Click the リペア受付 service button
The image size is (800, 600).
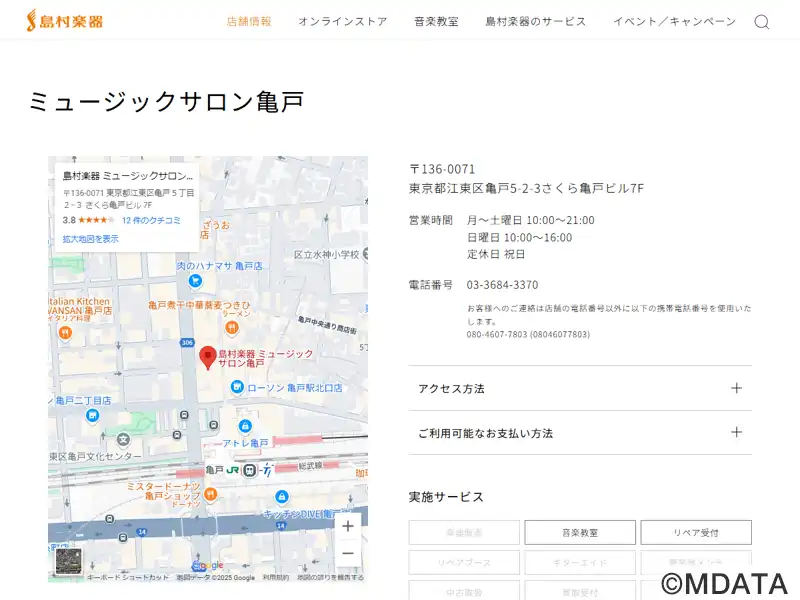point(696,533)
